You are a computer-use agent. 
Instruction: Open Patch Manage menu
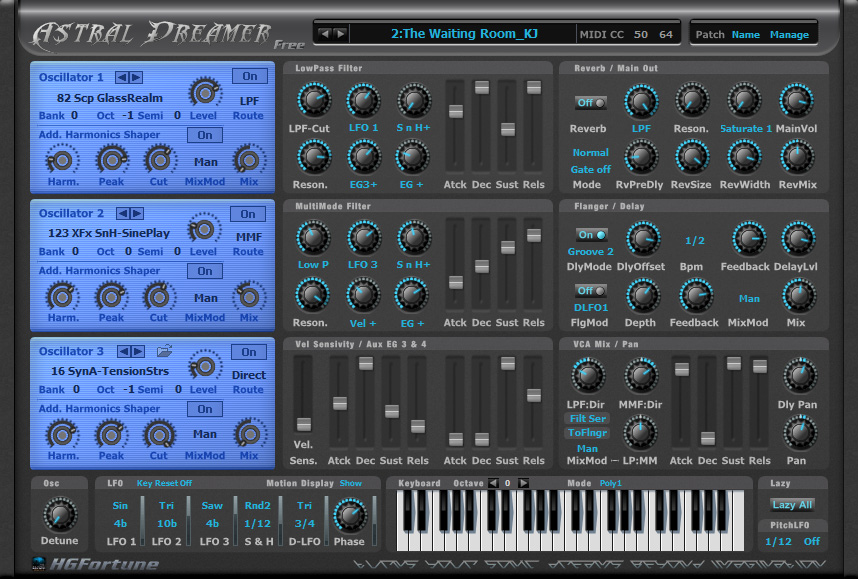pyautogui.click(x=789, y=34)
